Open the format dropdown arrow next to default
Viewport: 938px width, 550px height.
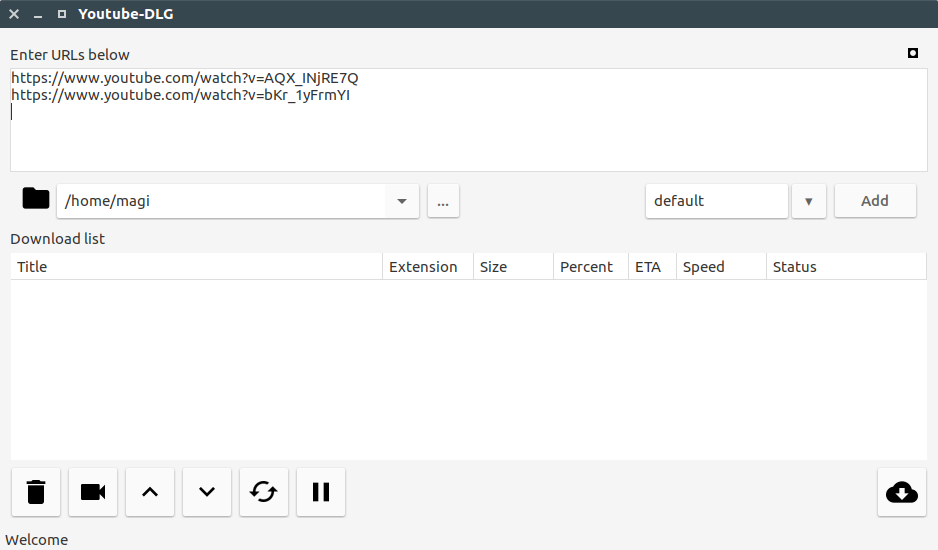click(x=809, y=201)
